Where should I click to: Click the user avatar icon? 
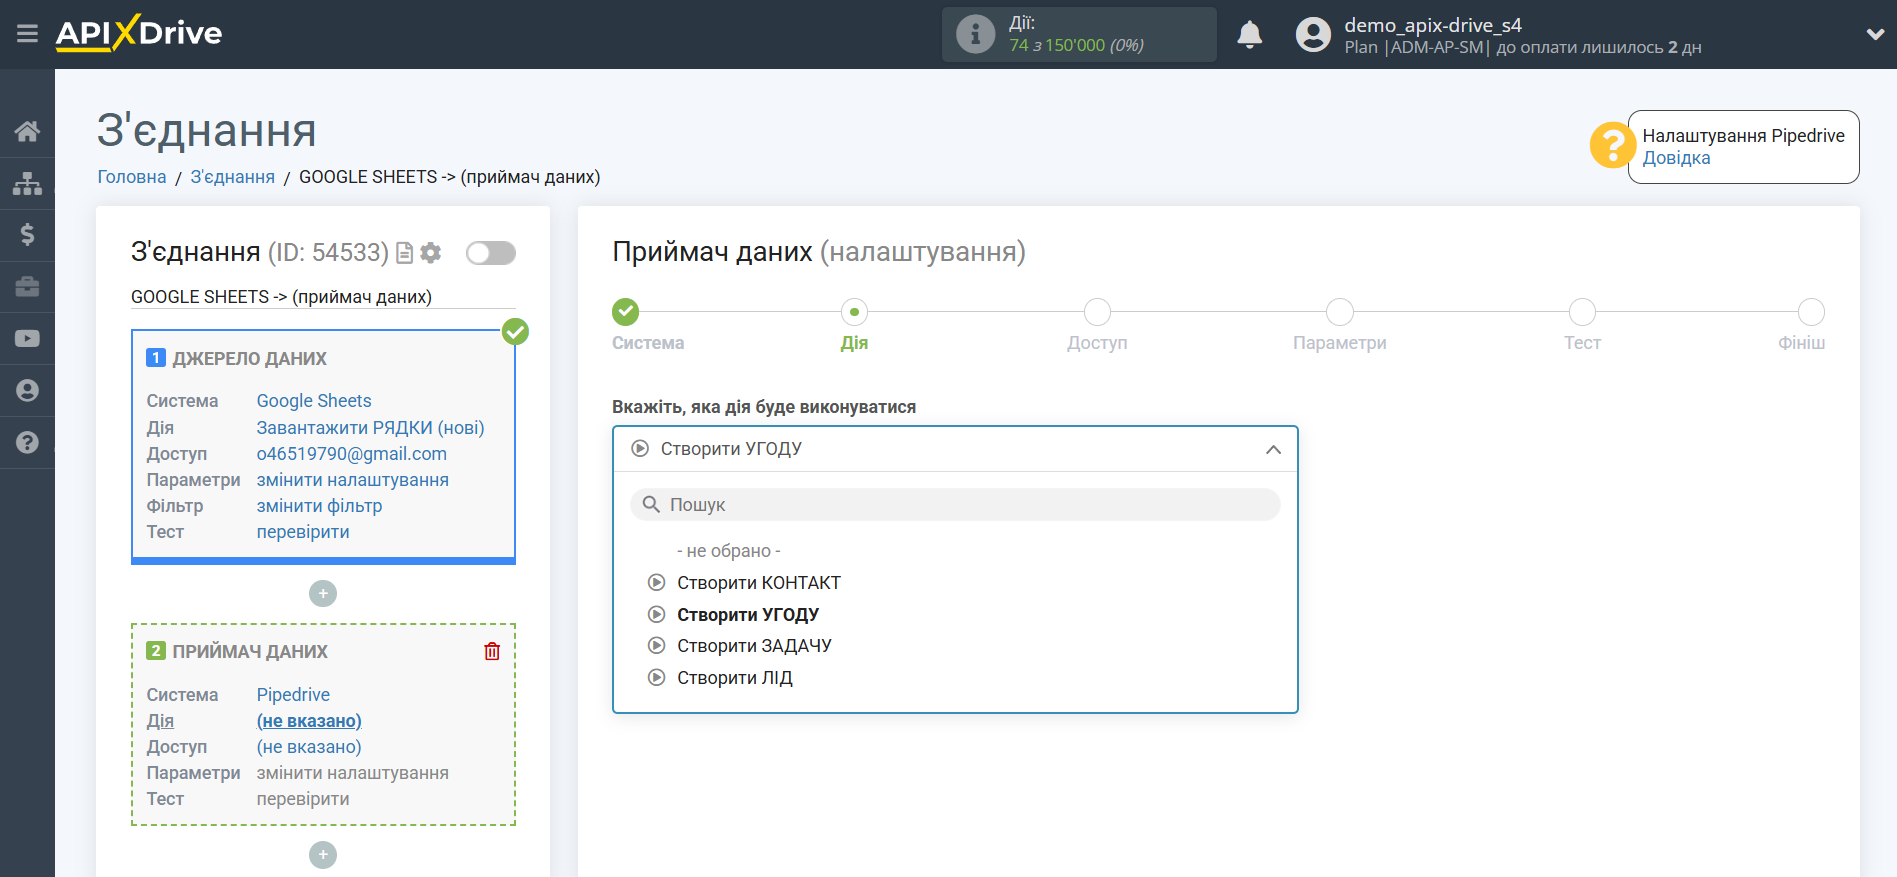click(1313, 34)
